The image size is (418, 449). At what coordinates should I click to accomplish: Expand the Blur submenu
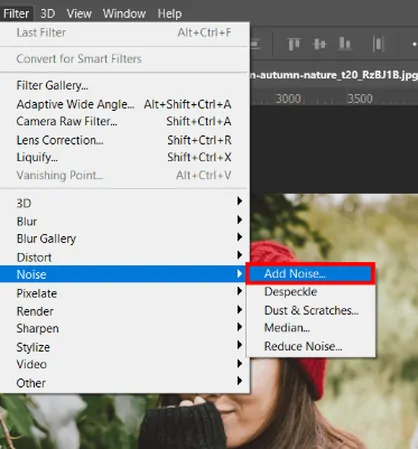pyautogui.click(x=124, y=221)
